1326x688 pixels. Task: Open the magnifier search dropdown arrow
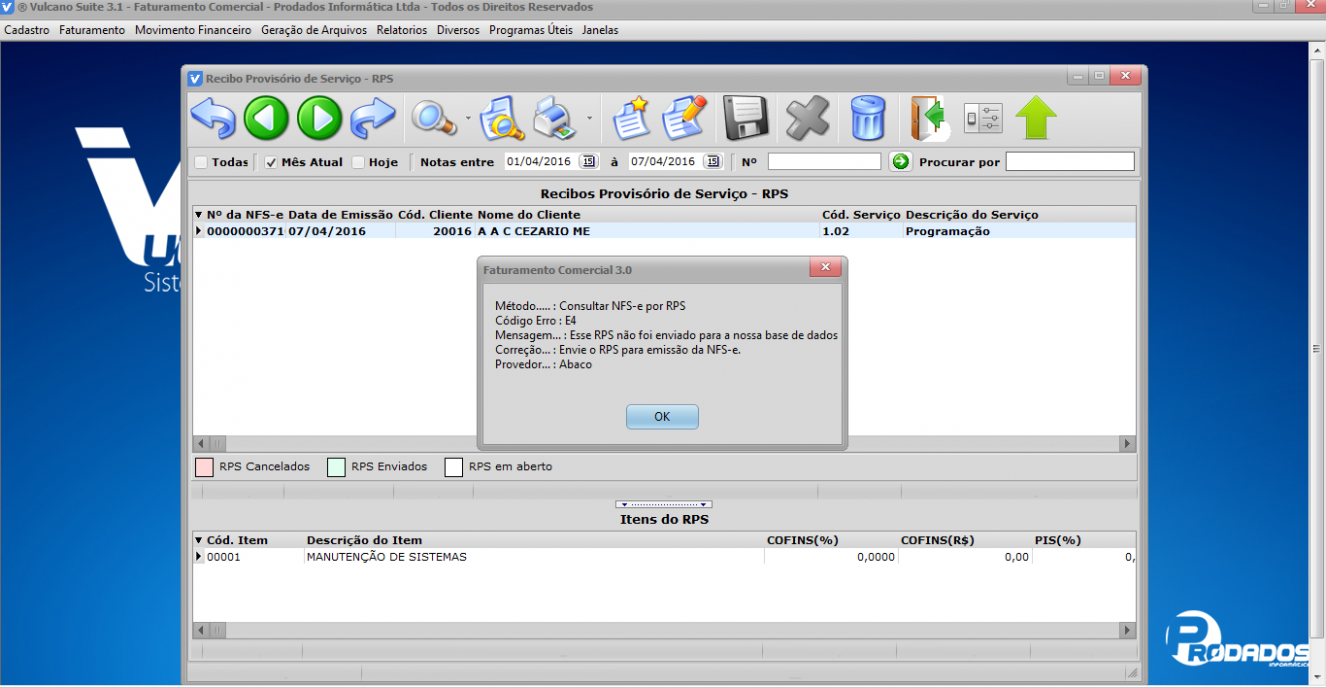468,119
